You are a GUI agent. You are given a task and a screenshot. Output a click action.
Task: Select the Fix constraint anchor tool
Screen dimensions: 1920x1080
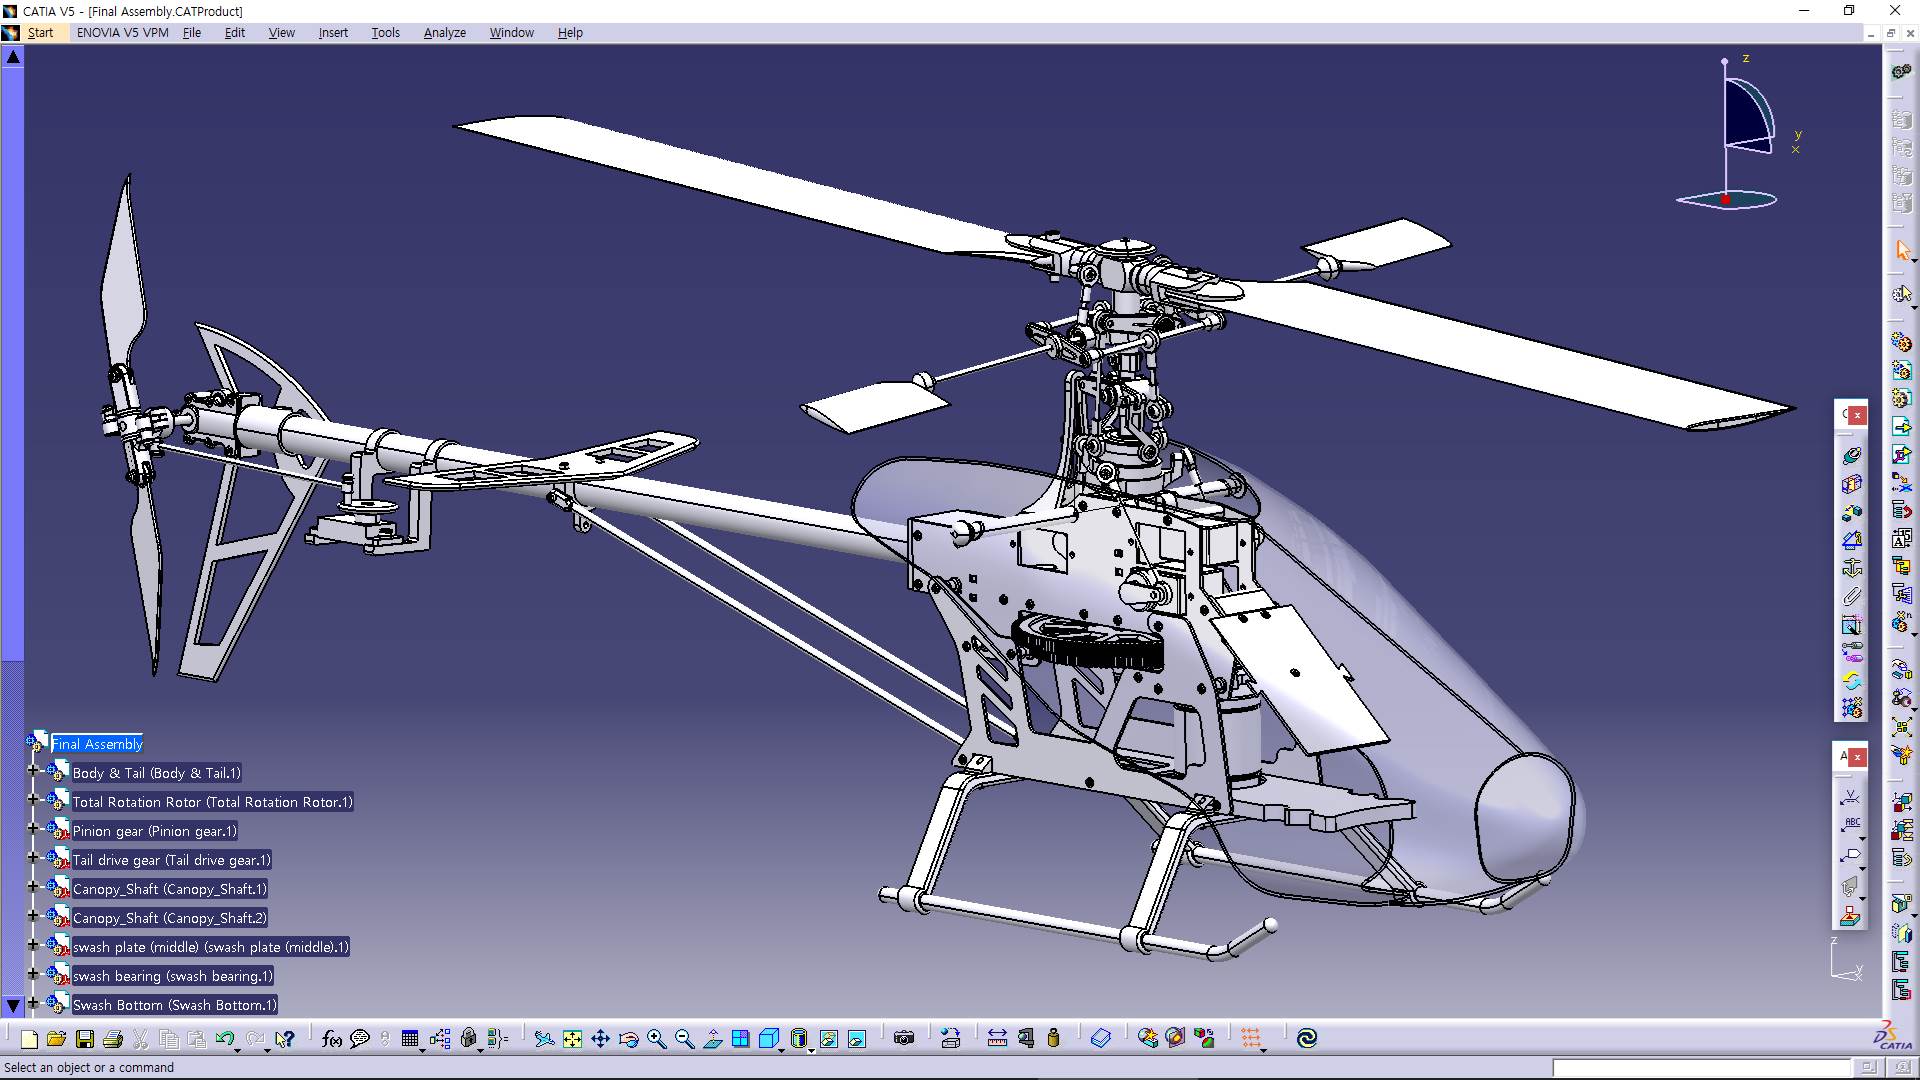1852,566
